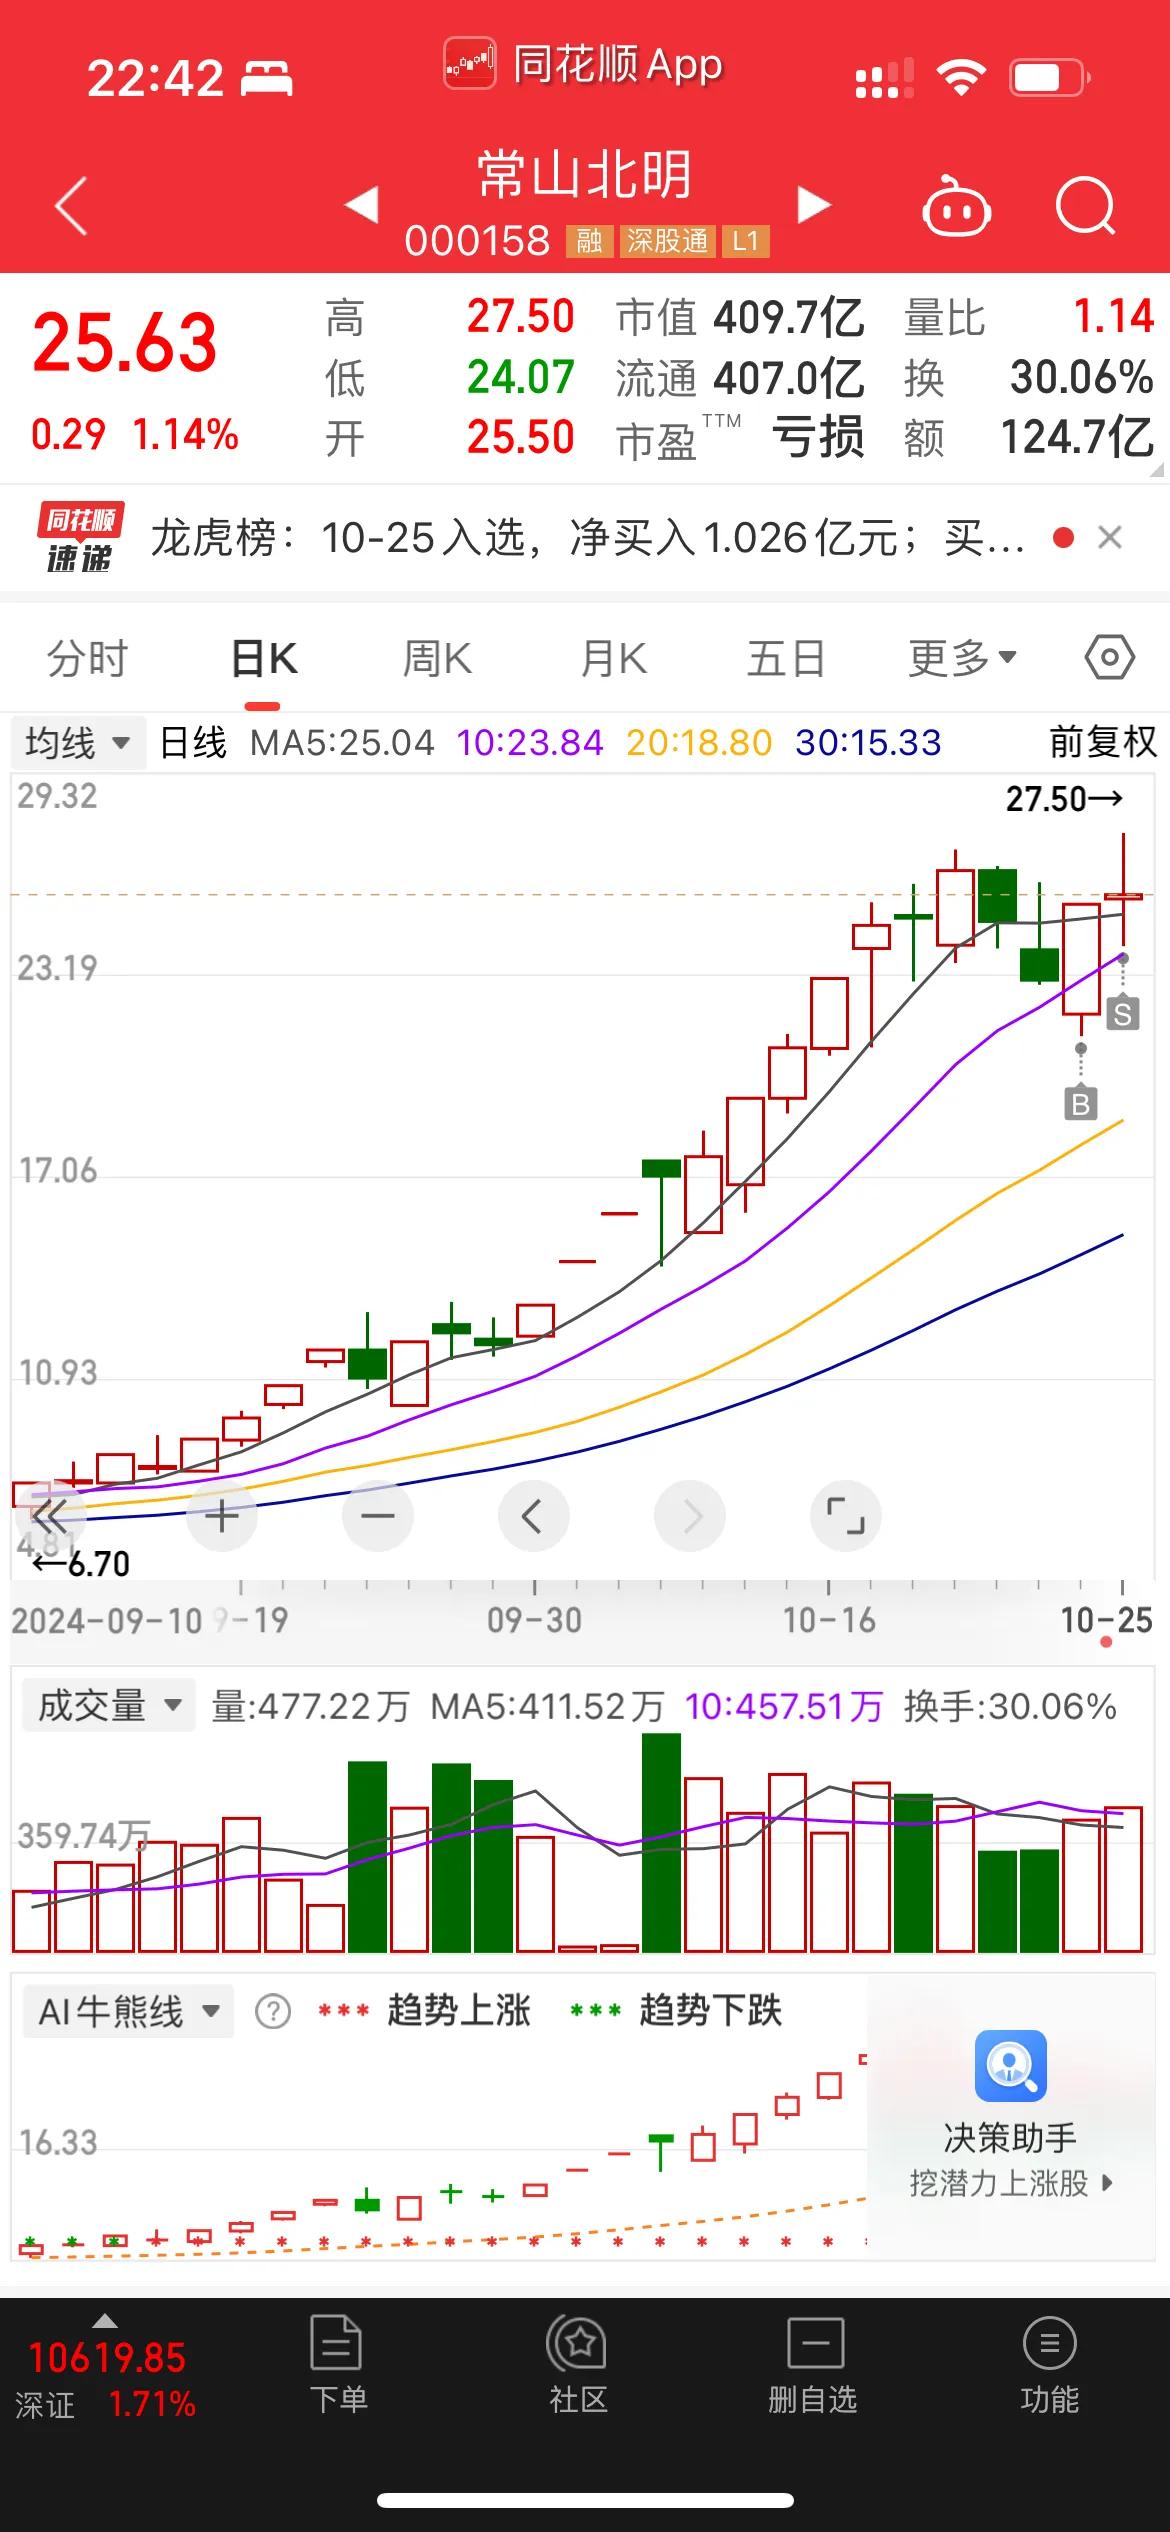This screenshot has height=2532, width=1170.
Task: Switch to previous stock with left triangle
Action: 362,204
